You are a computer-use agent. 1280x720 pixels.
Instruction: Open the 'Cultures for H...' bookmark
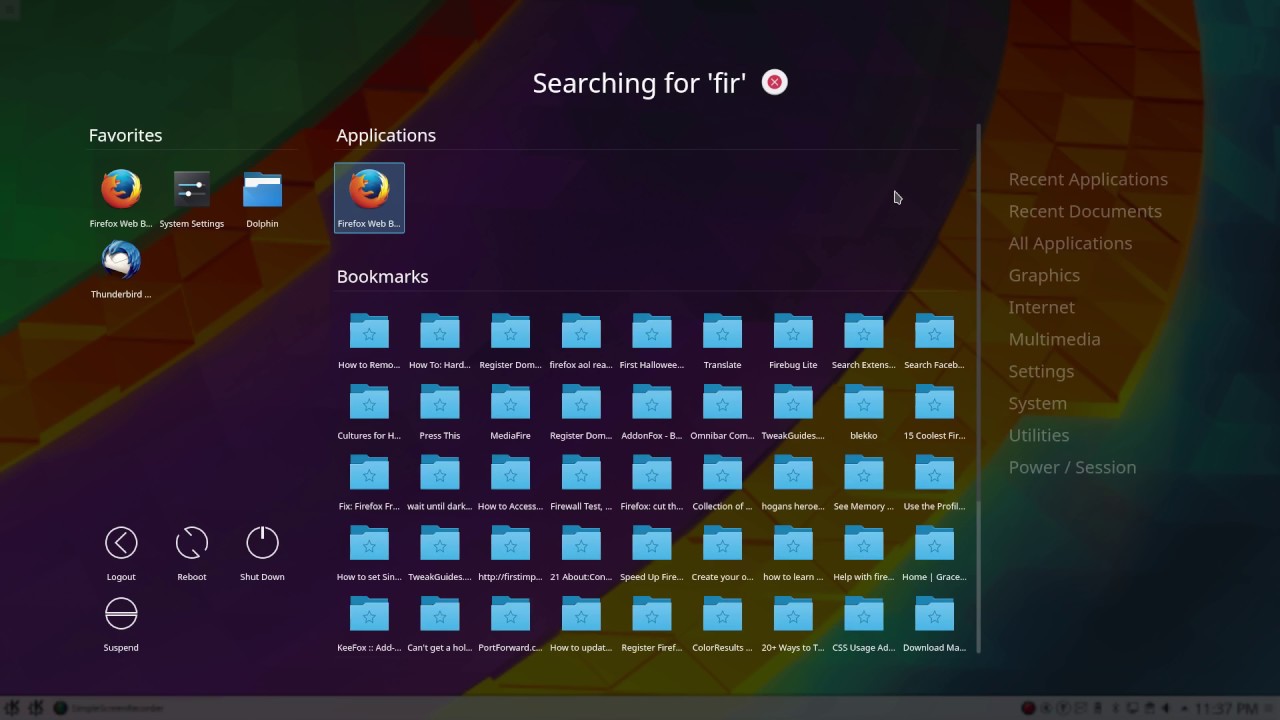tap(369, 412)
